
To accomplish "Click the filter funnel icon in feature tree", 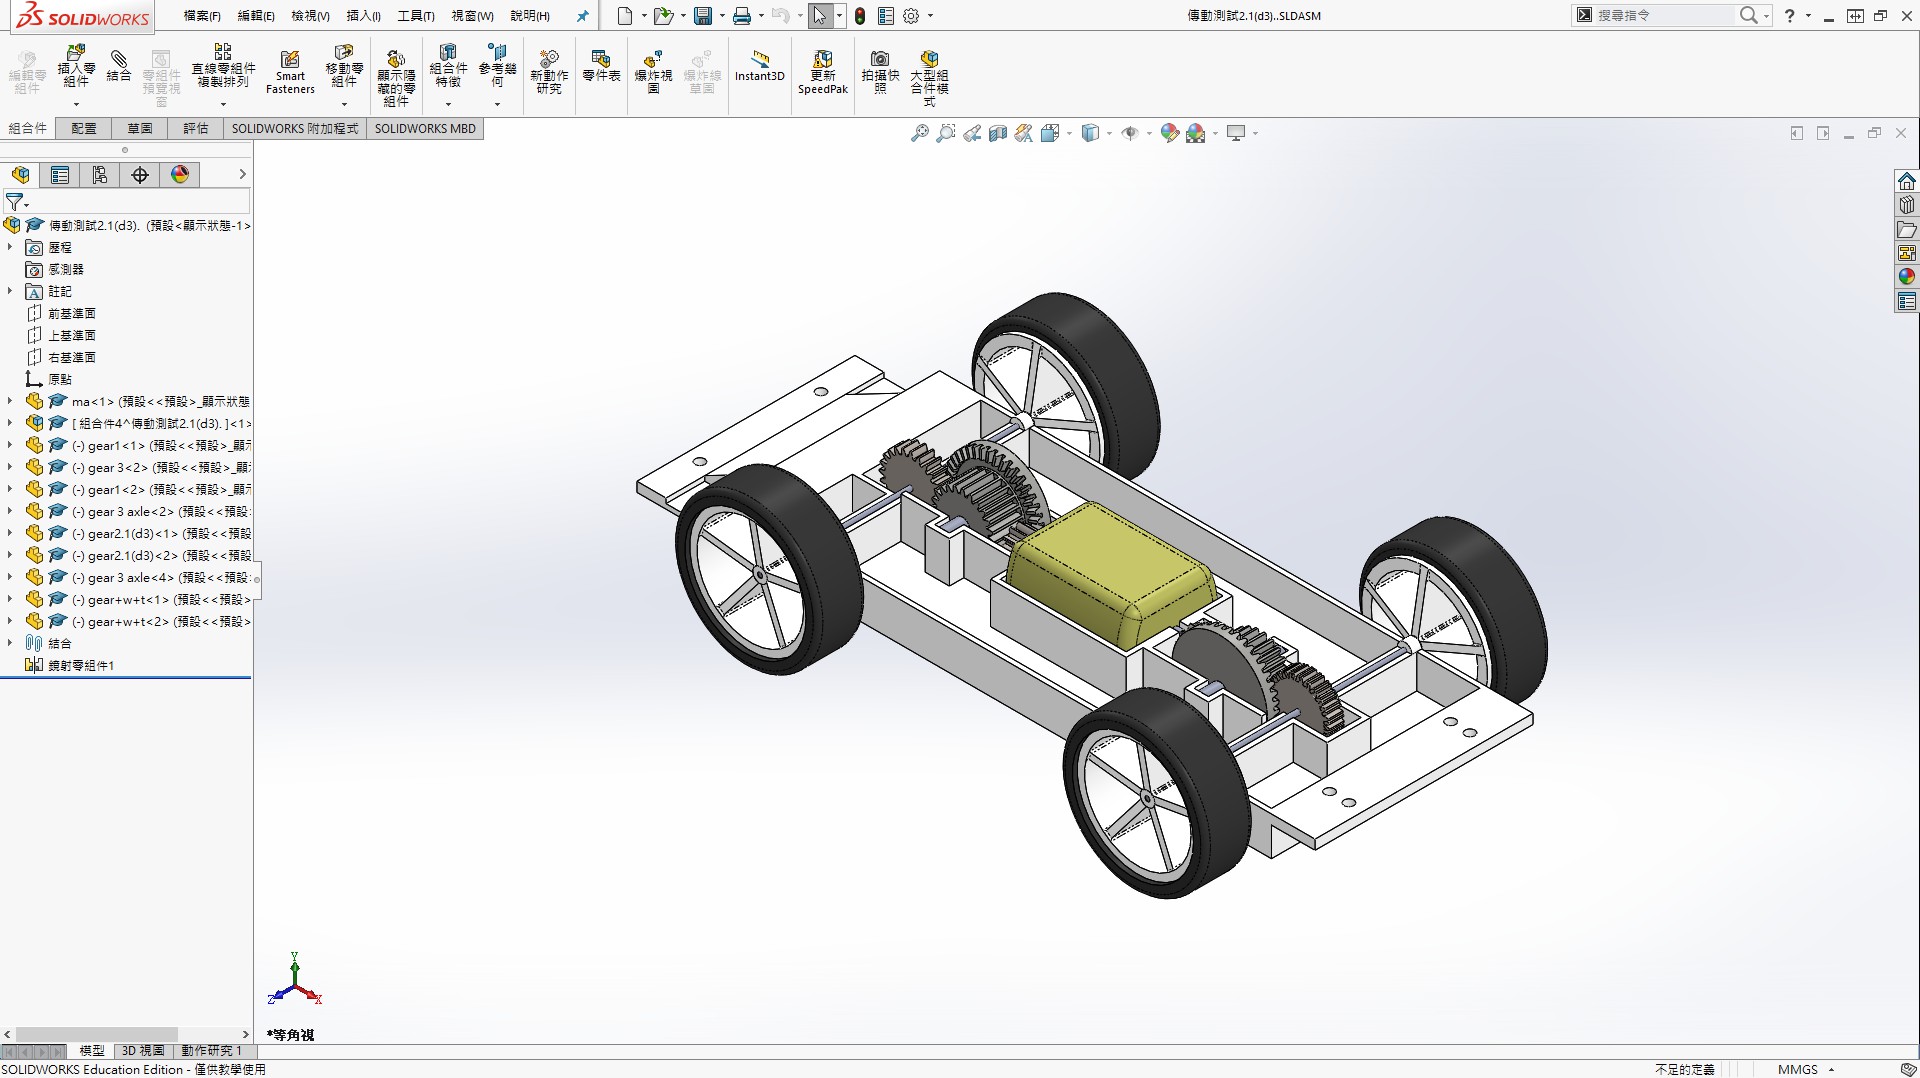I will (14, 202).
